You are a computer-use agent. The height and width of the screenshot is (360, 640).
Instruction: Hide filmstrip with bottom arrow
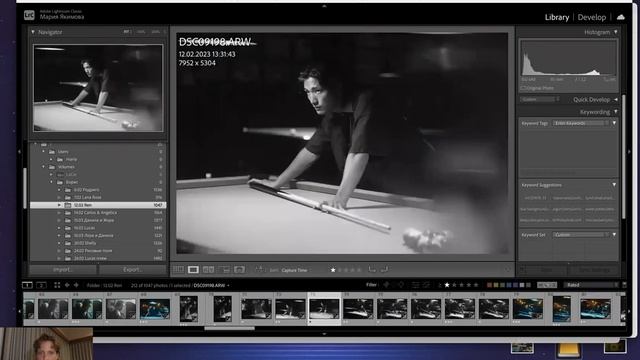(x=324, y=334)
